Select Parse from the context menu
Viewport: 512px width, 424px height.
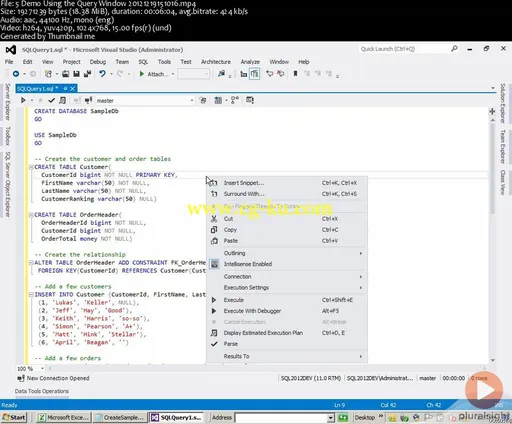[x=287, y=344]
